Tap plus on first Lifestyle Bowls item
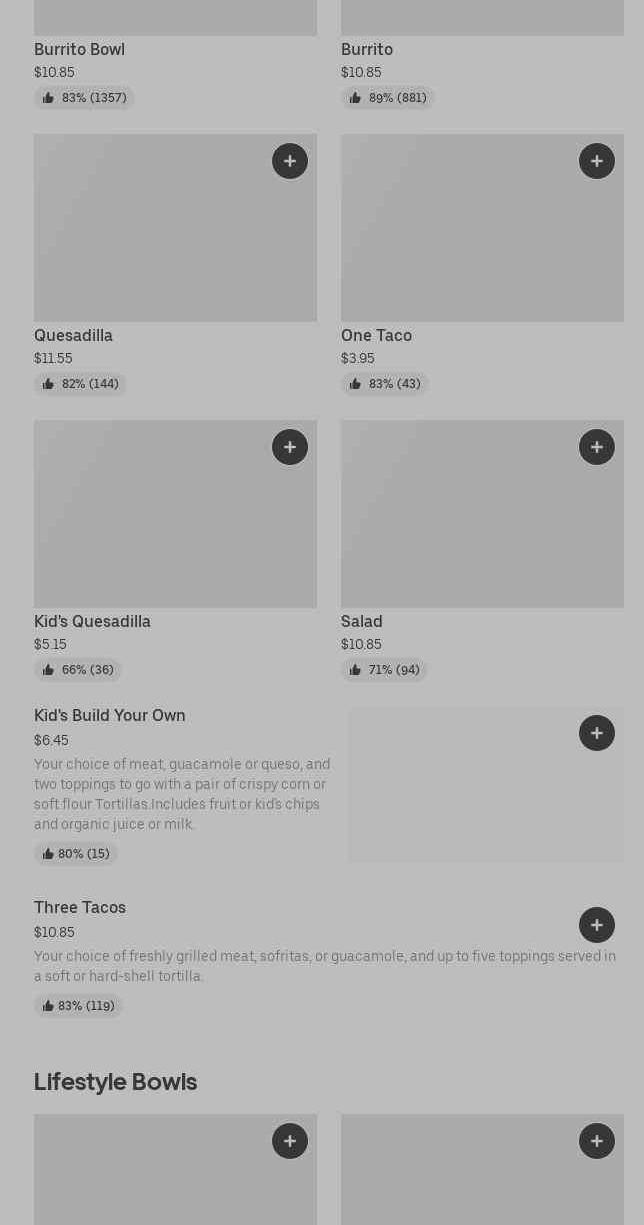This screenshot has width=644, height=1225. pos(290,1141)
